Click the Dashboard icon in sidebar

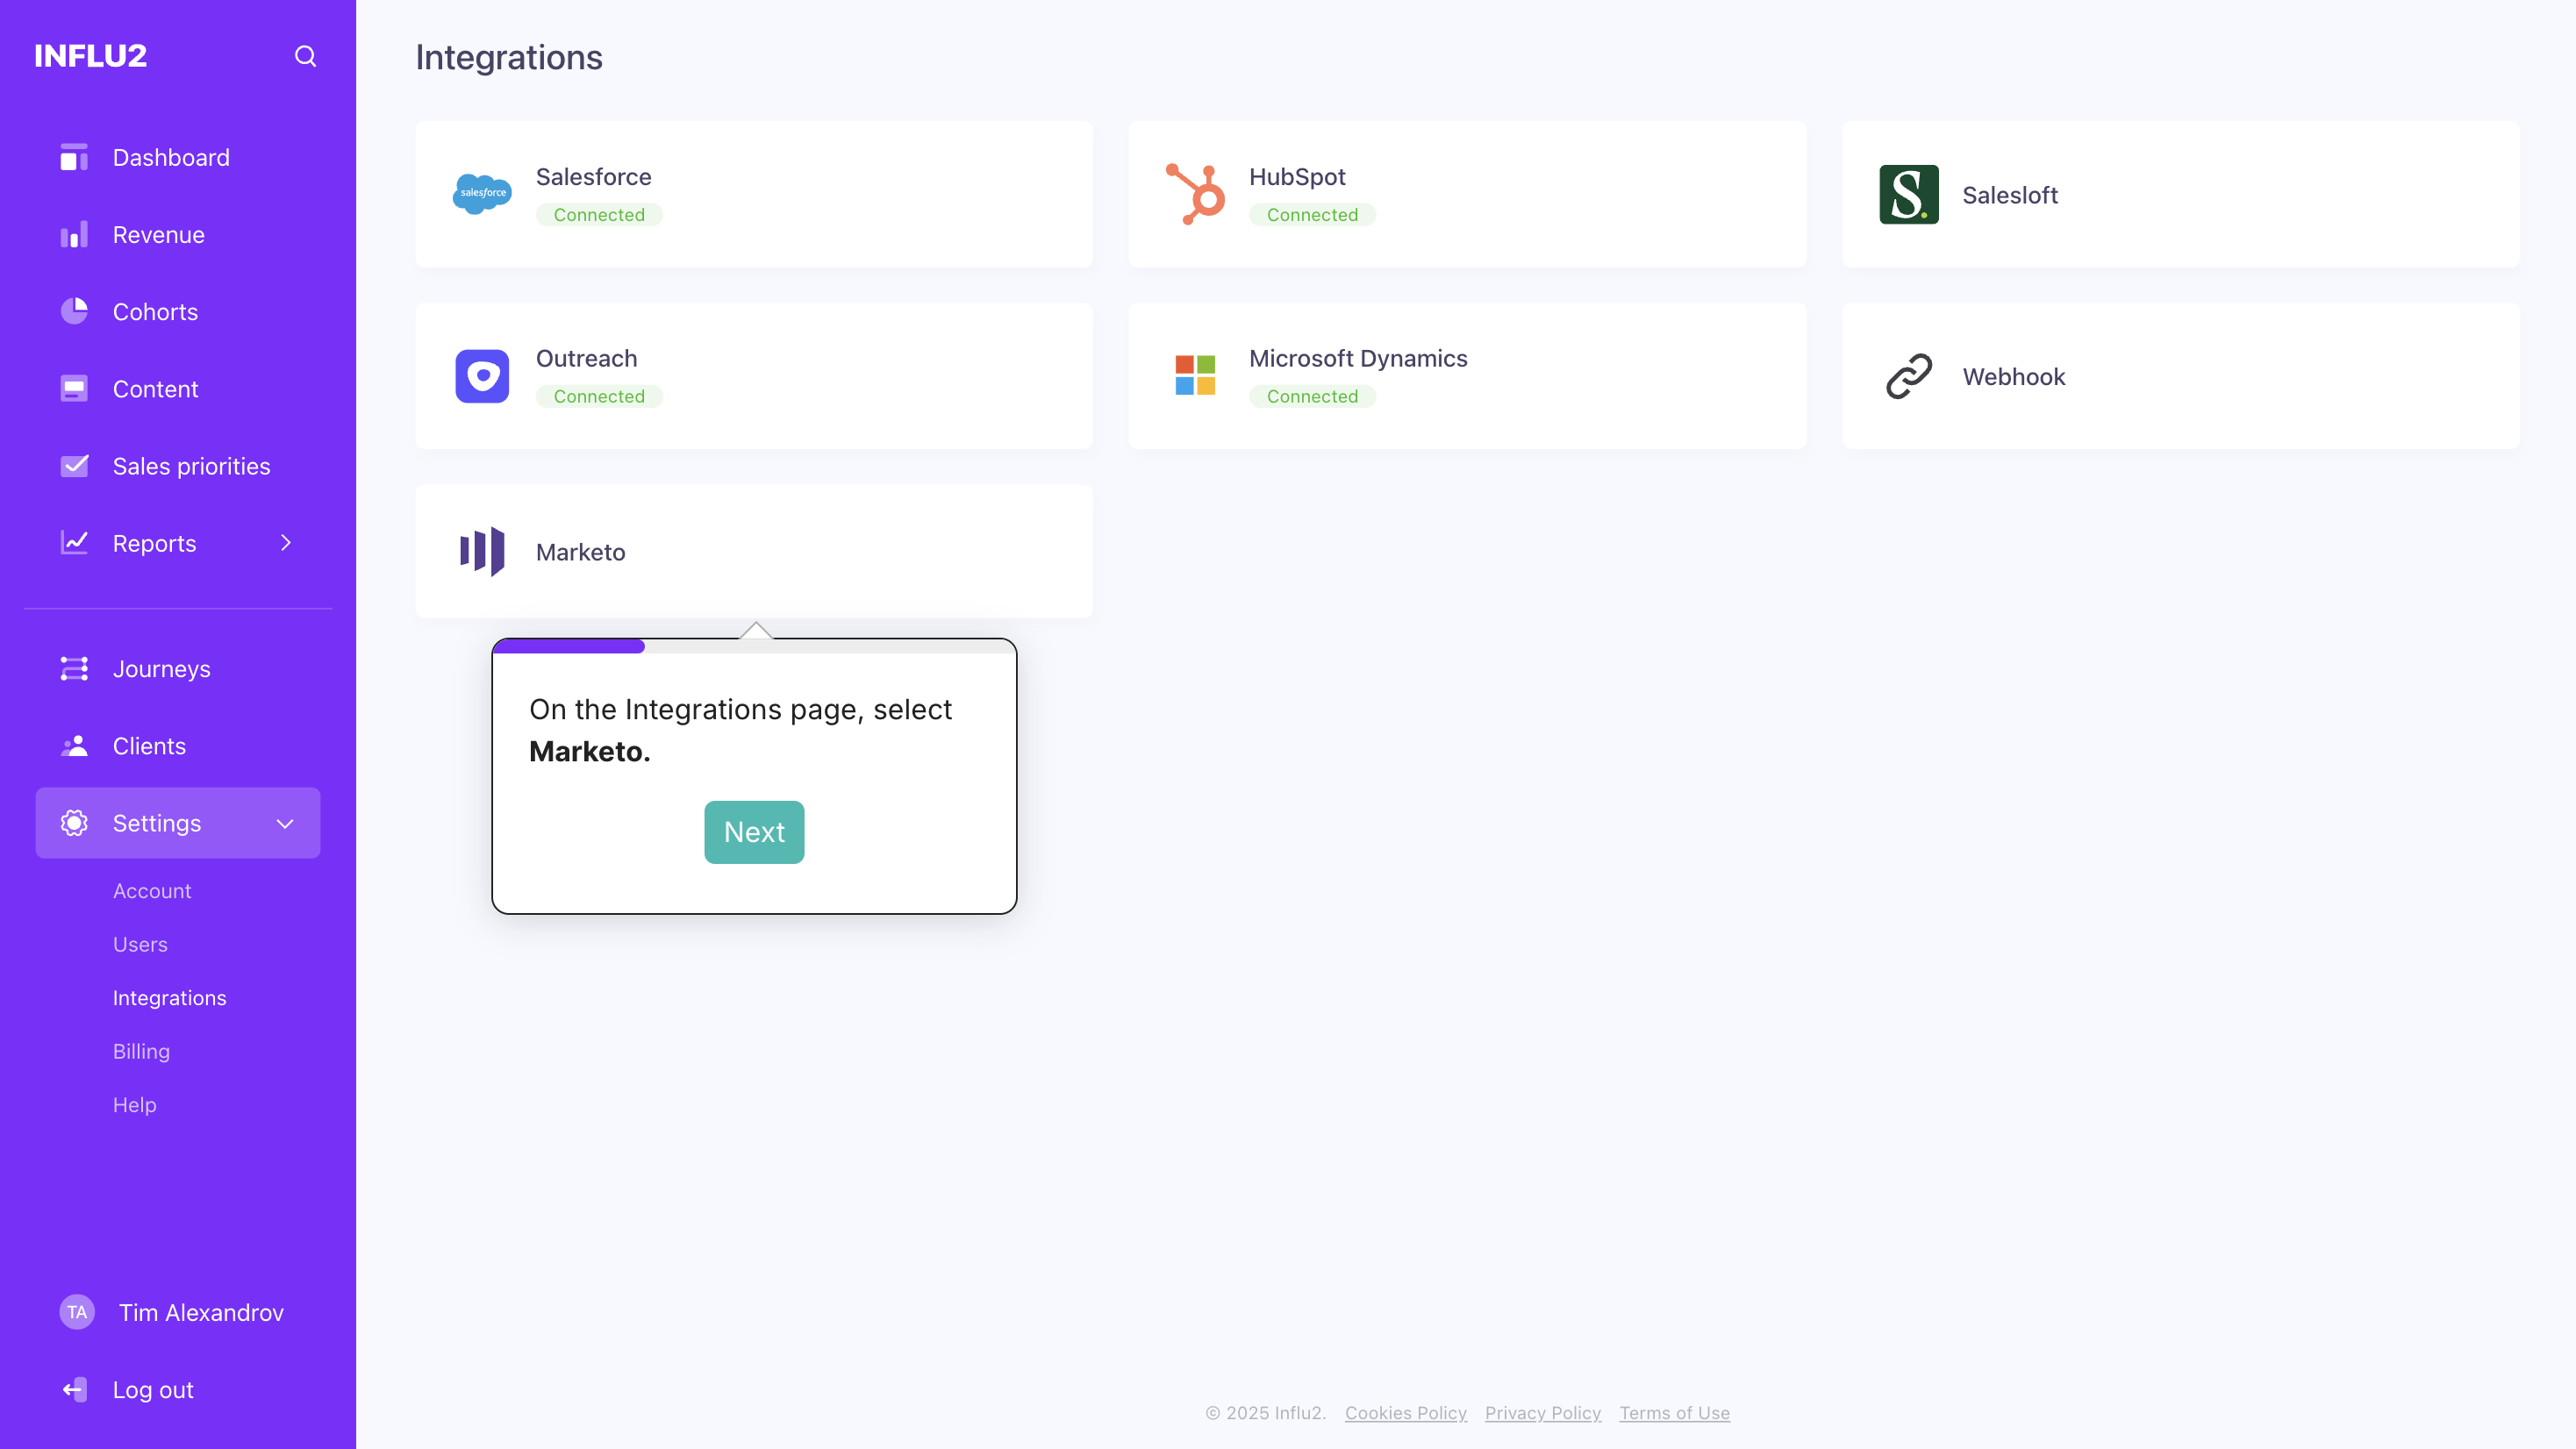click(74, 157)
